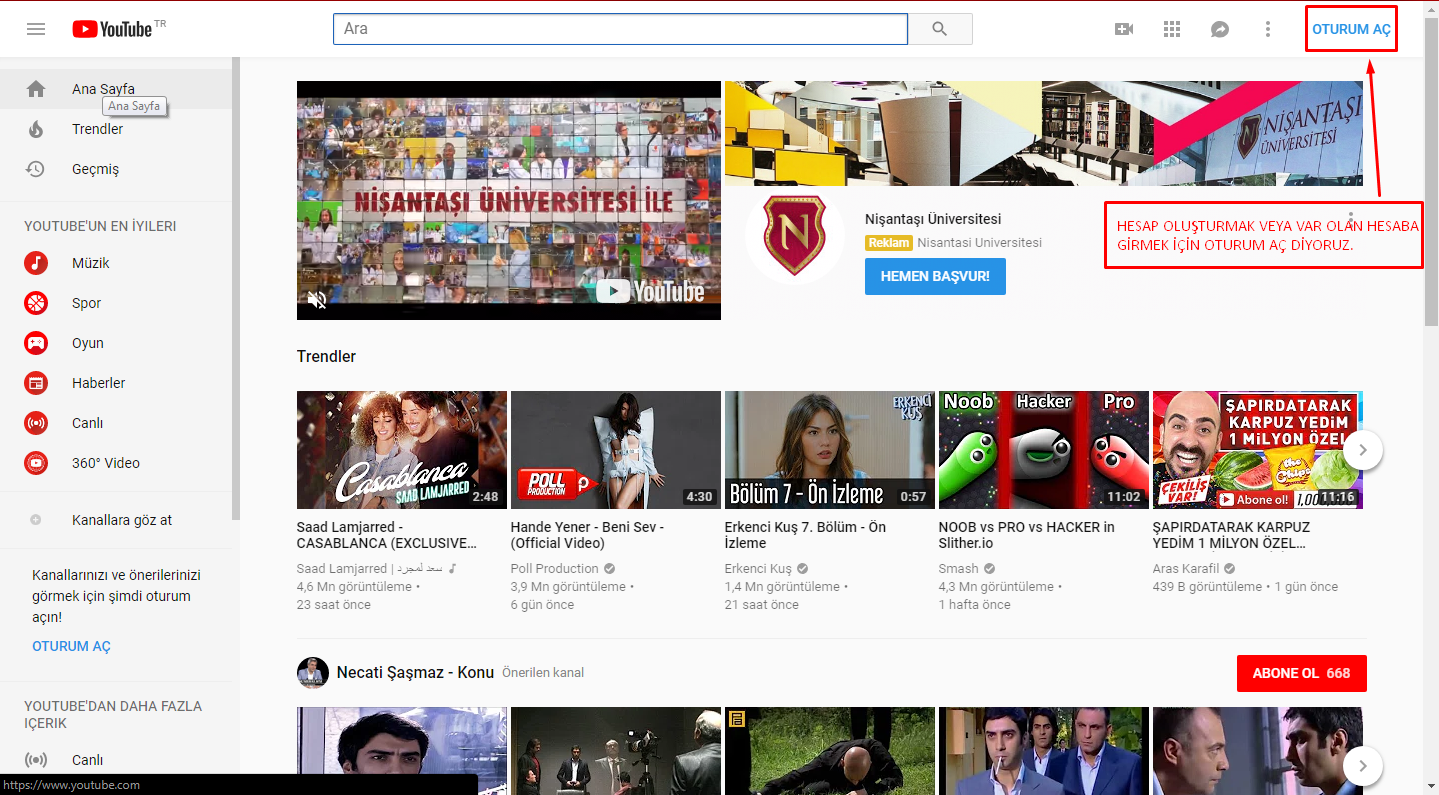Open Hande Yener - Beni Sev title

[587, 535]
